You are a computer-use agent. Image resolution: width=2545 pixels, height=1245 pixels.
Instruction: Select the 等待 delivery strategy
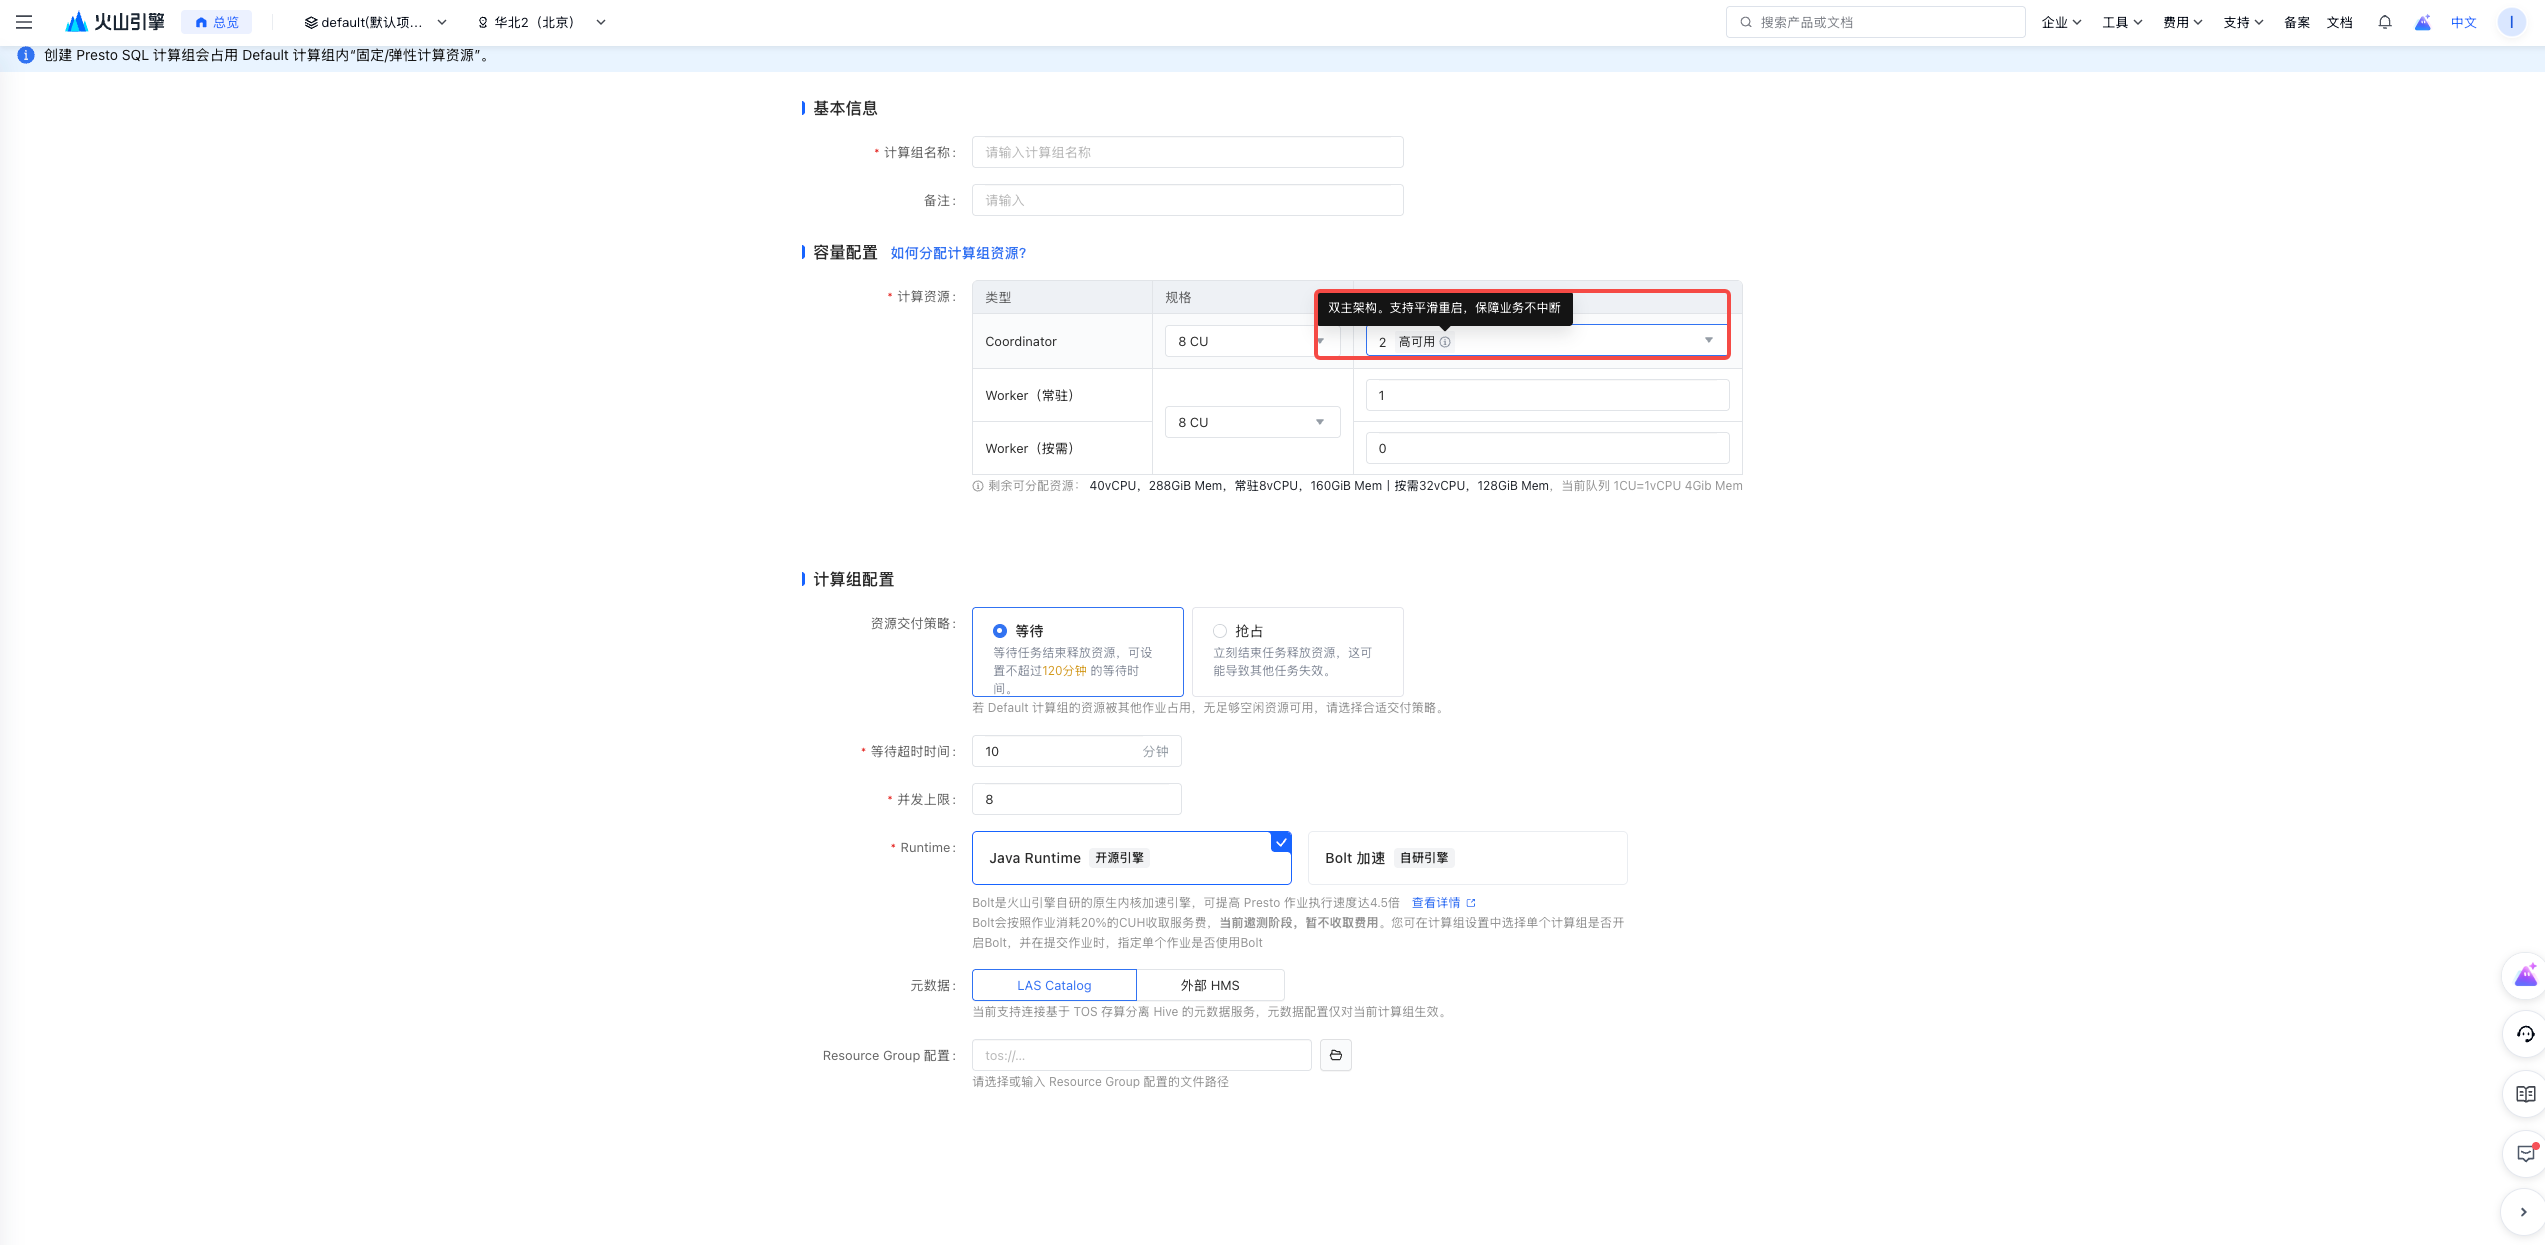click(1078, 652)
